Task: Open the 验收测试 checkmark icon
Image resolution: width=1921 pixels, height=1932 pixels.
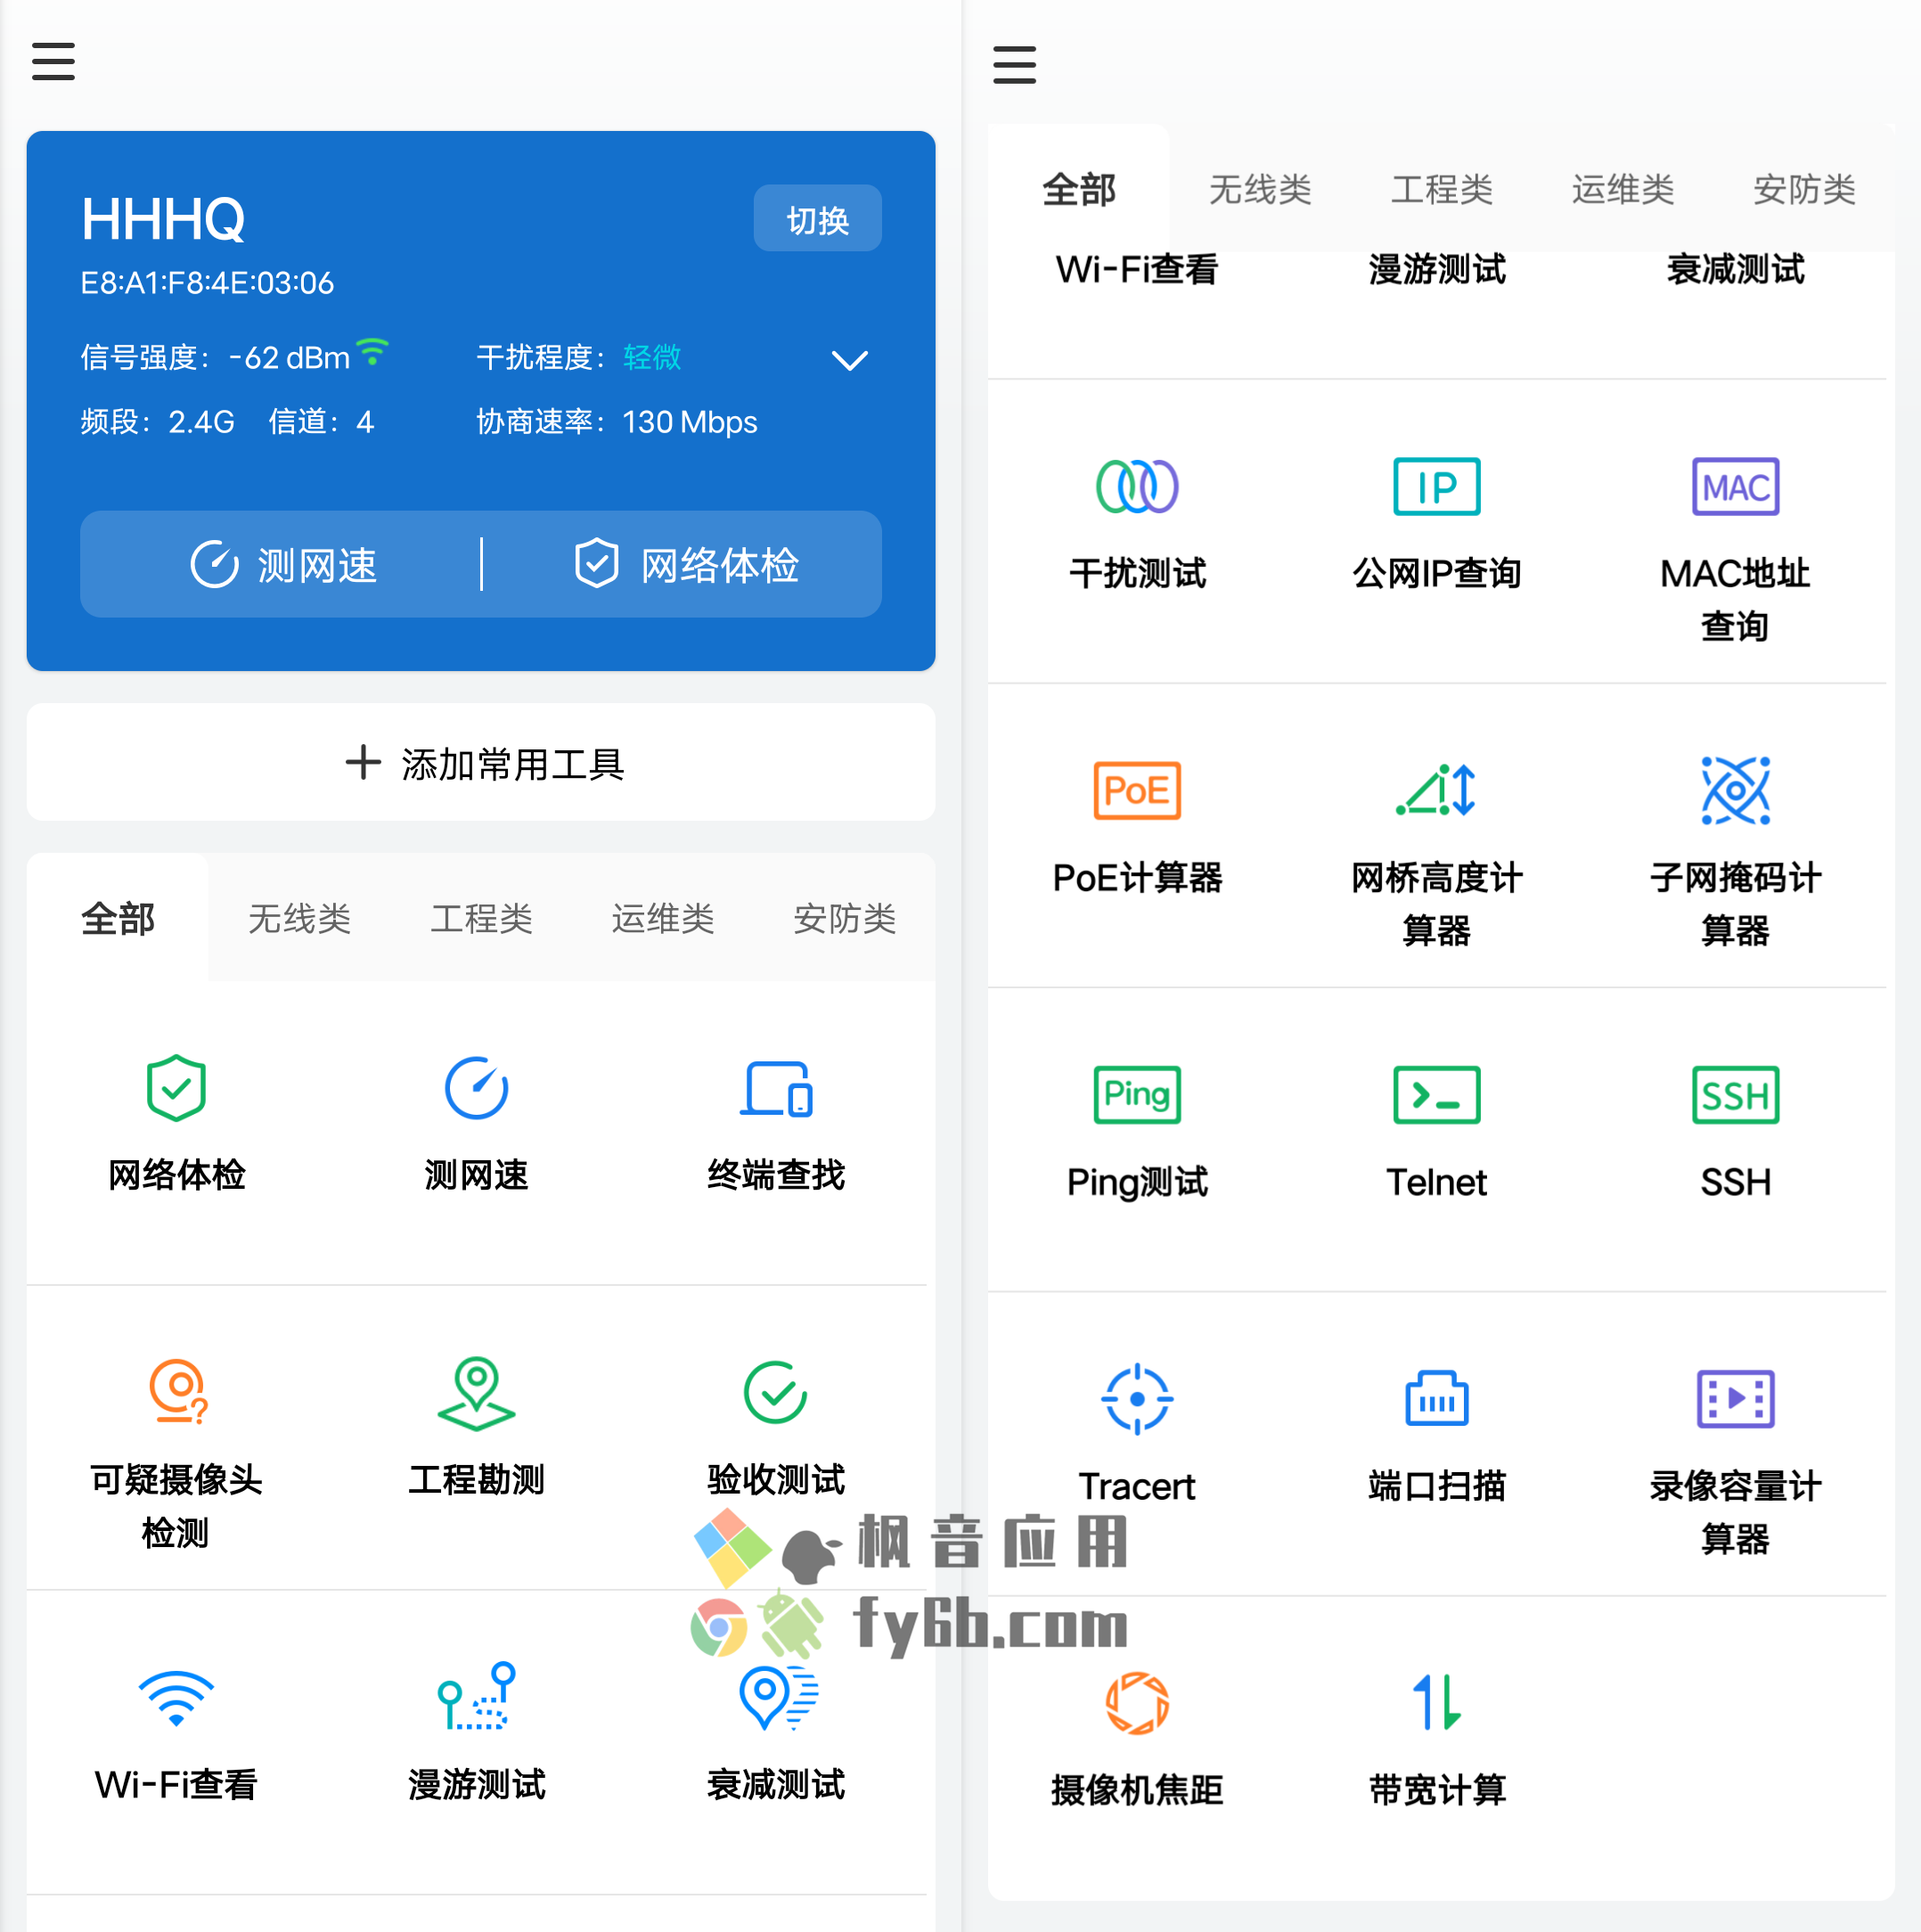Action: pos(776,1392)
